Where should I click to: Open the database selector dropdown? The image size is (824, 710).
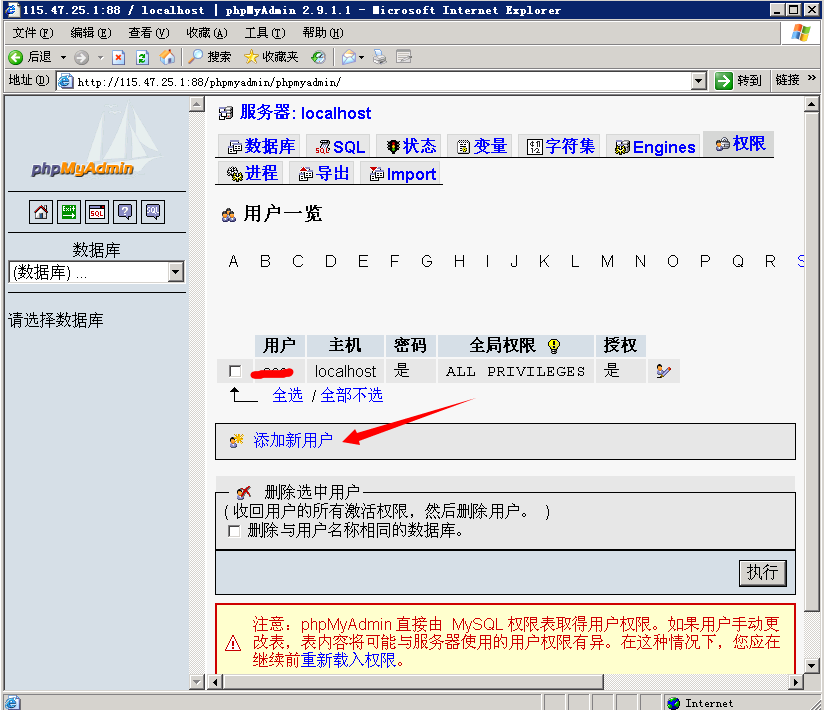[x=176, y=272]
